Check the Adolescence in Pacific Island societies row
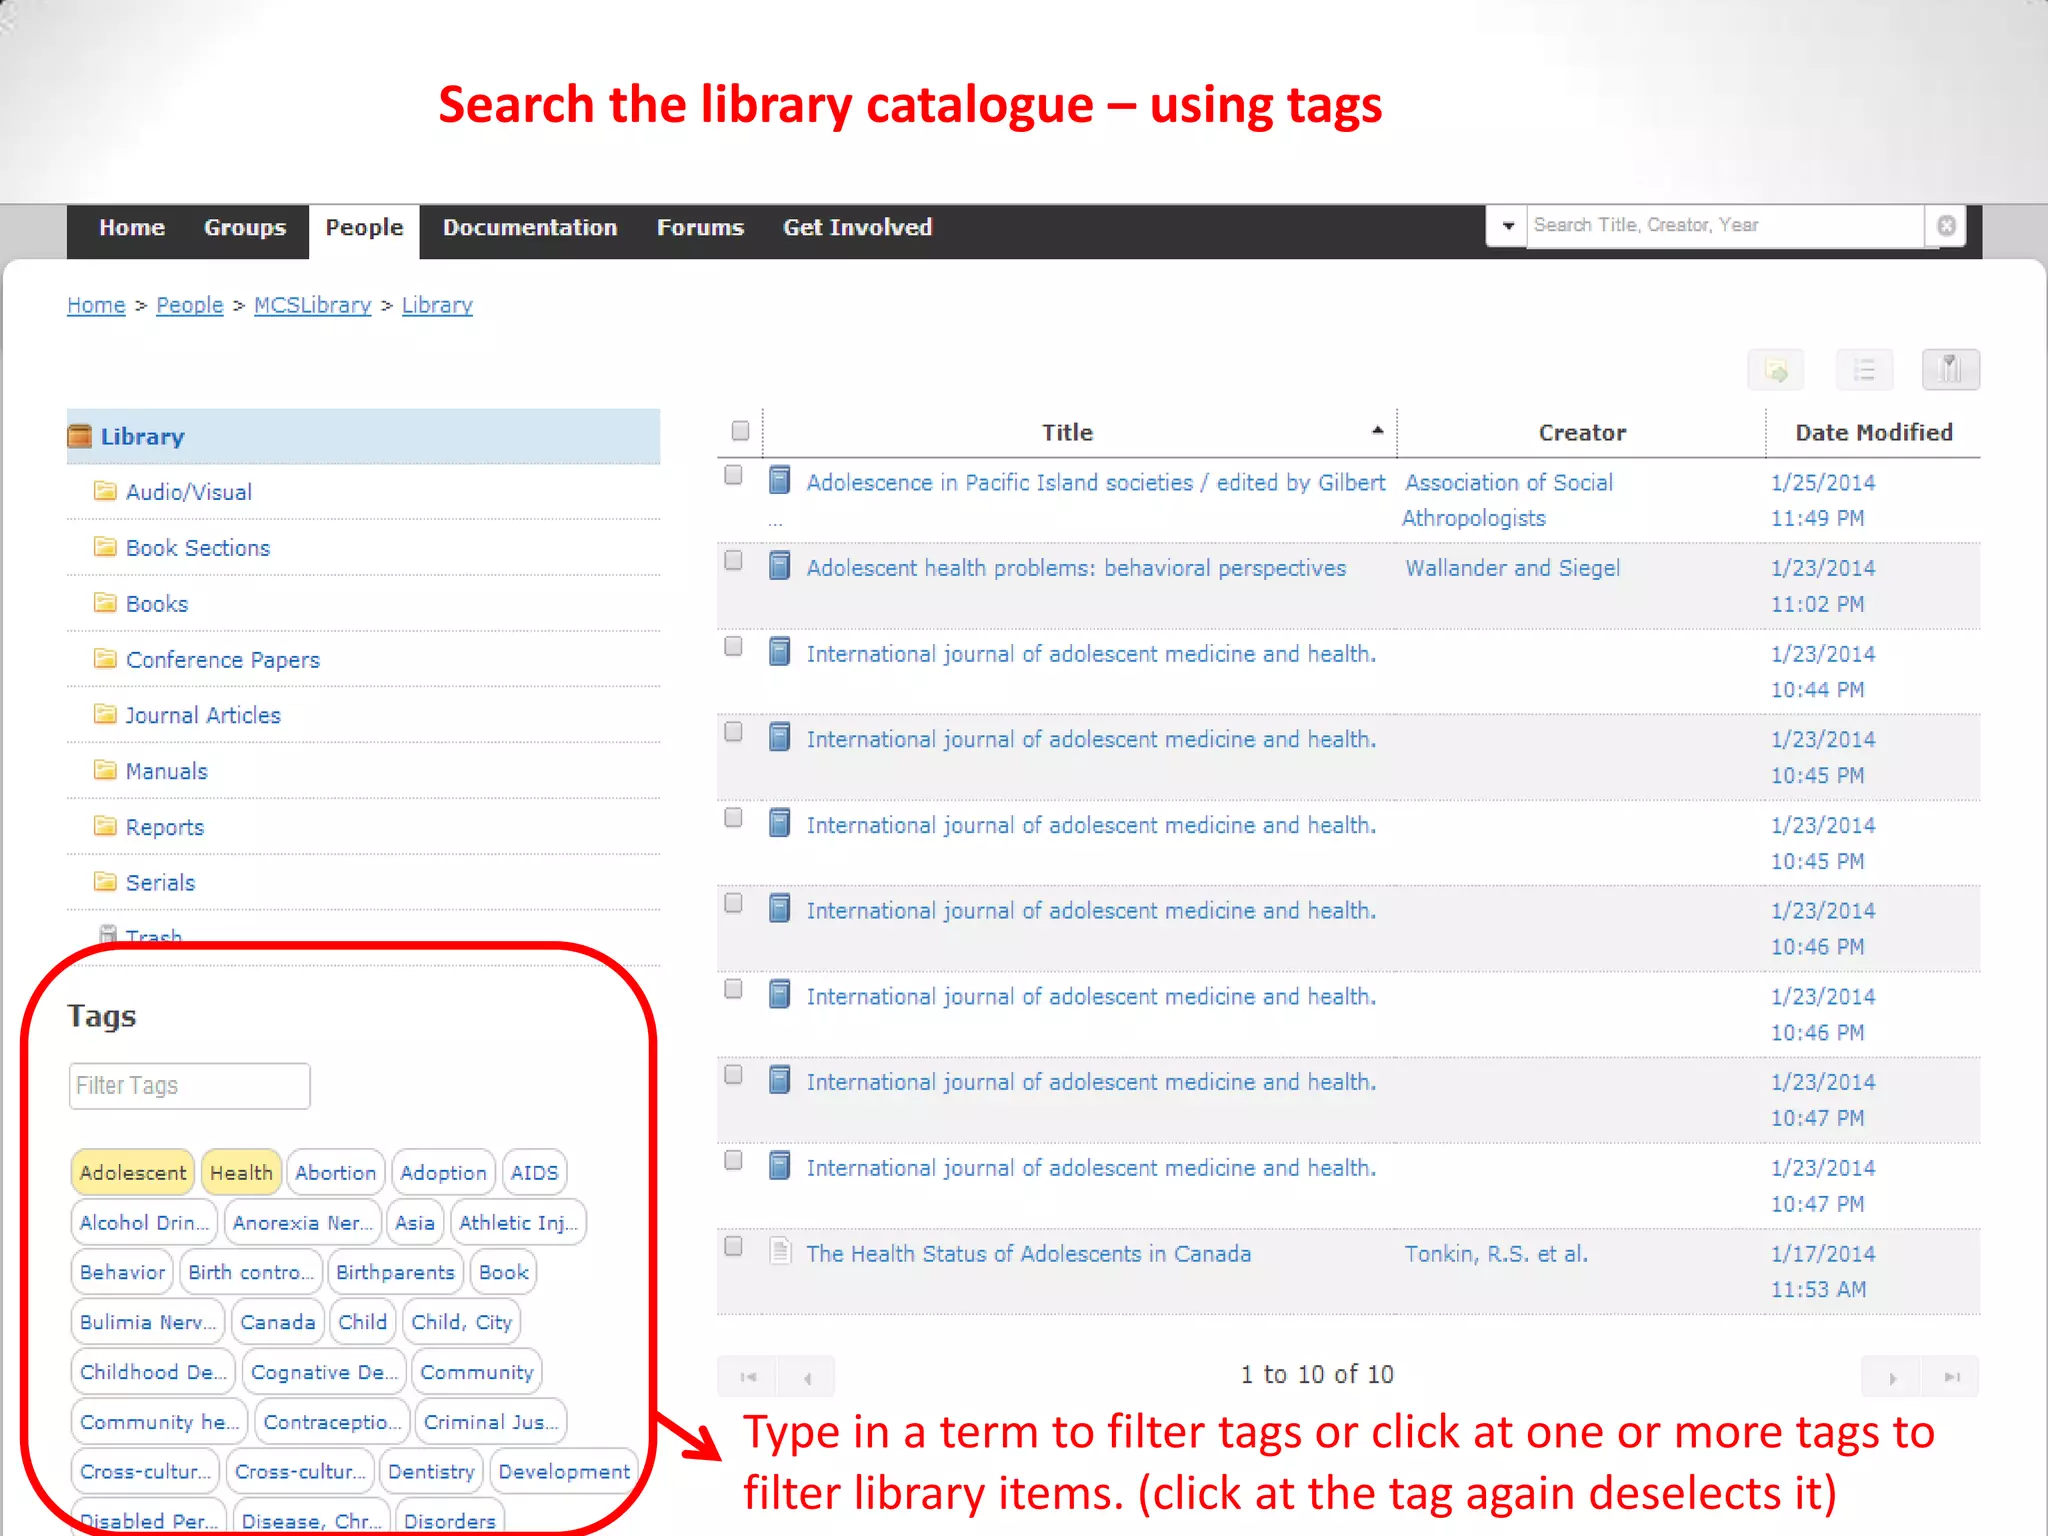 (x=733, y=475)
